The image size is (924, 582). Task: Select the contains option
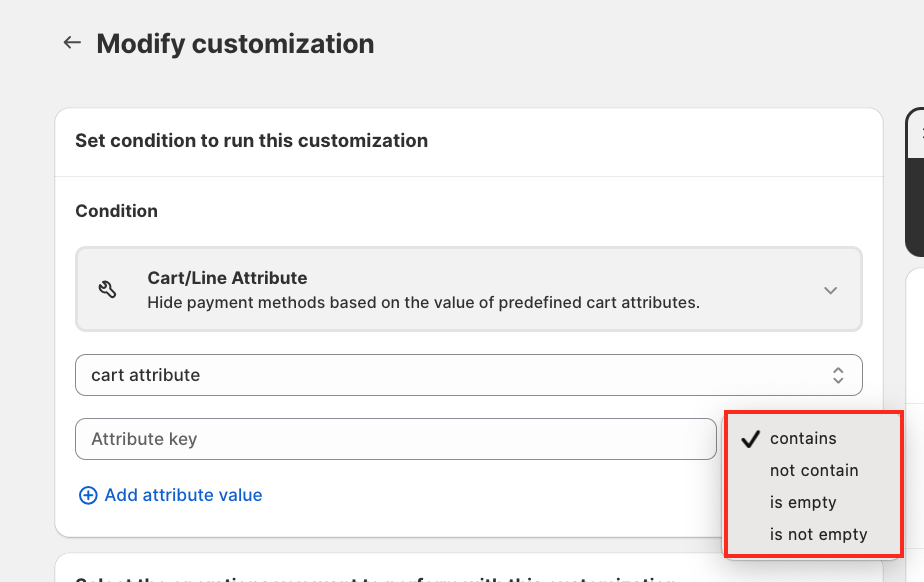(803, 438)
